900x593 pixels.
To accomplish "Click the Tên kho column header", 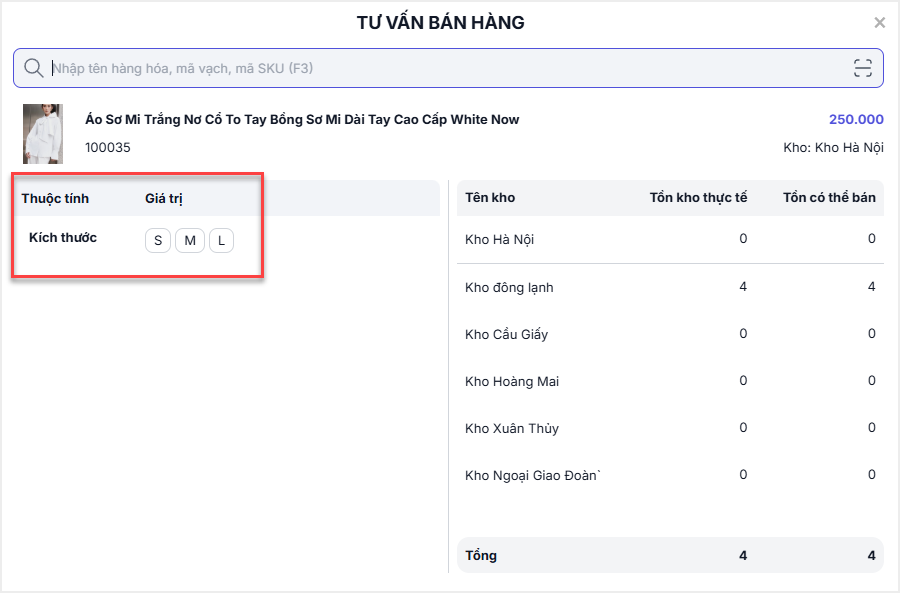I will tap(490, 198).
